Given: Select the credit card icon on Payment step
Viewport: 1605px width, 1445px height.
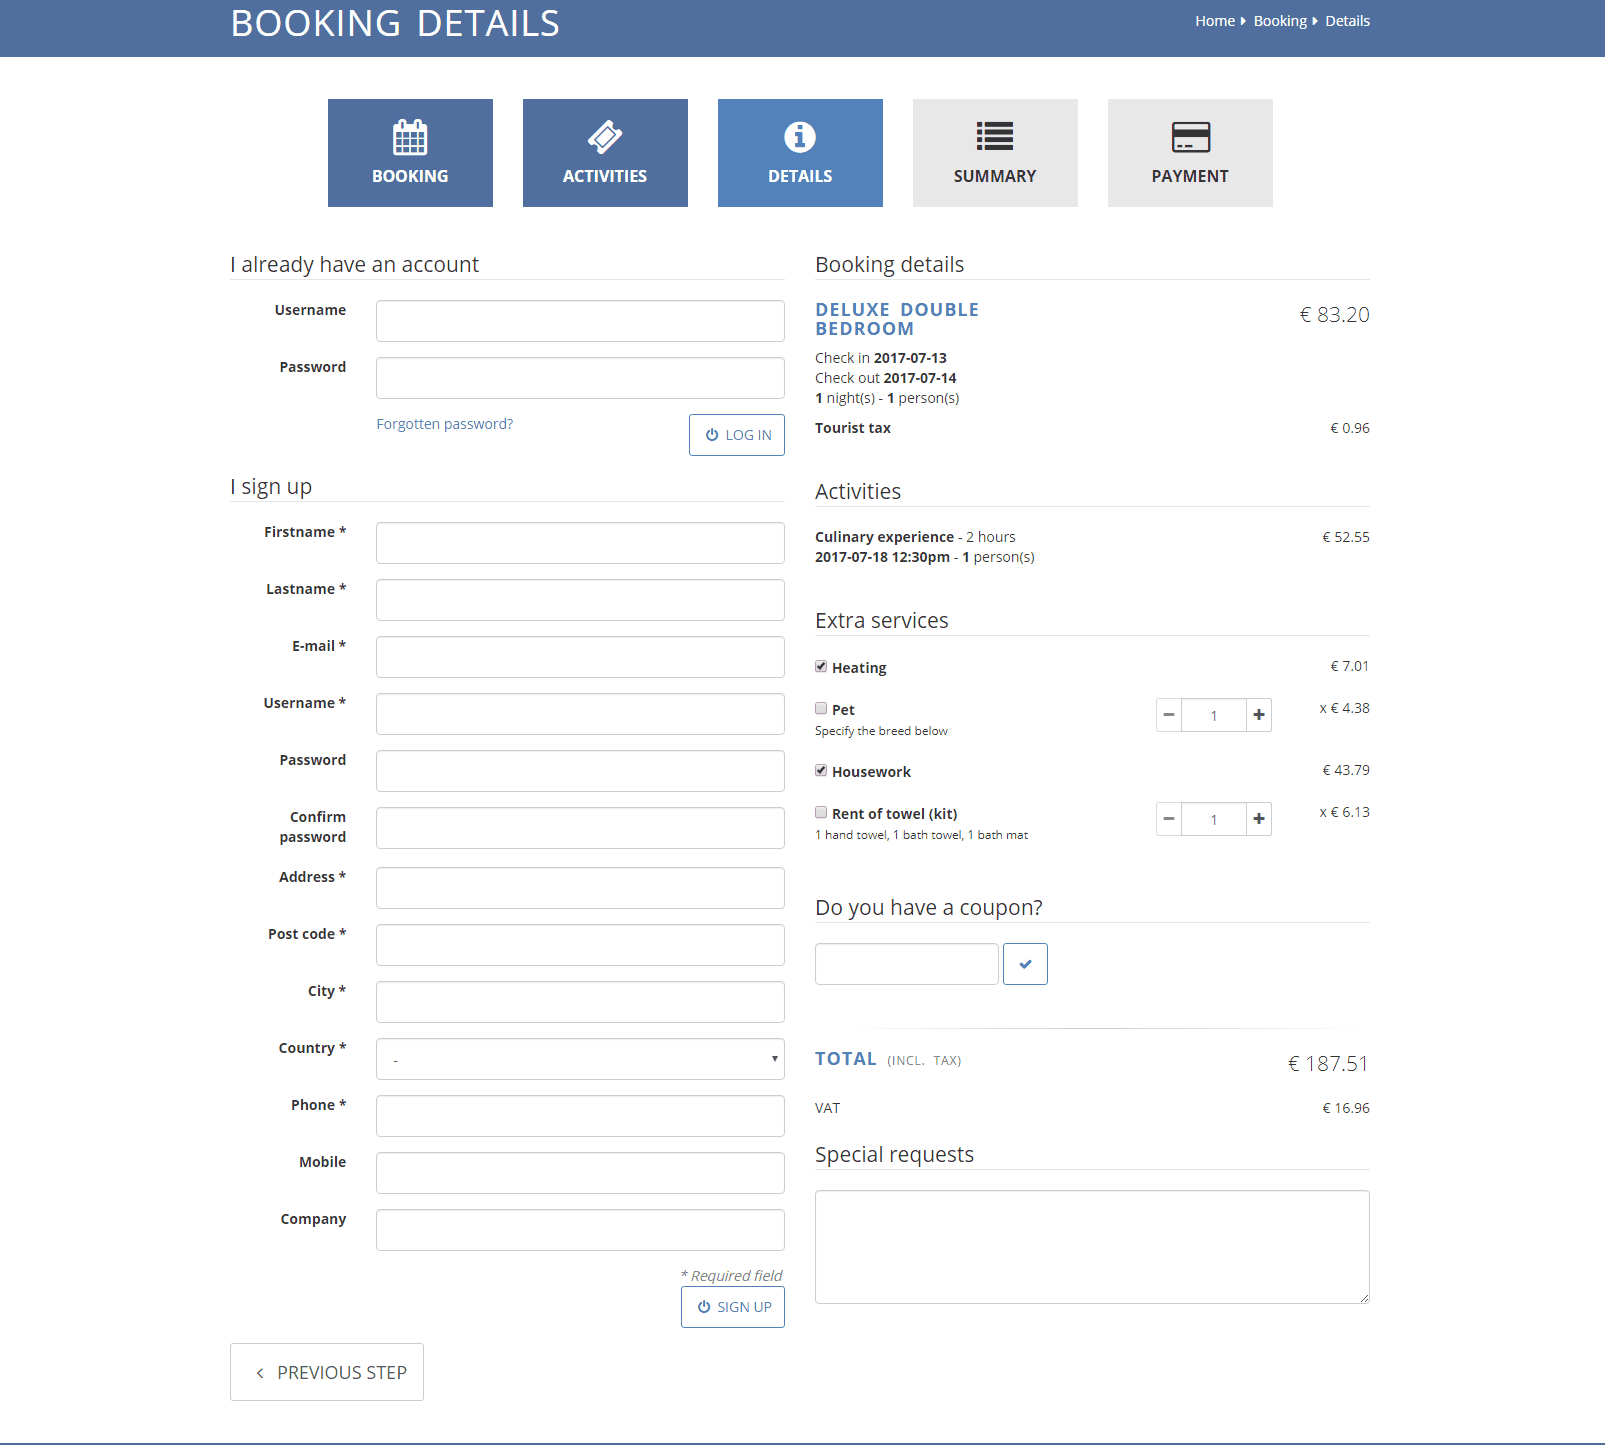Looking at the screenshot, I should pyautogui.click(x=1189, y=137).
